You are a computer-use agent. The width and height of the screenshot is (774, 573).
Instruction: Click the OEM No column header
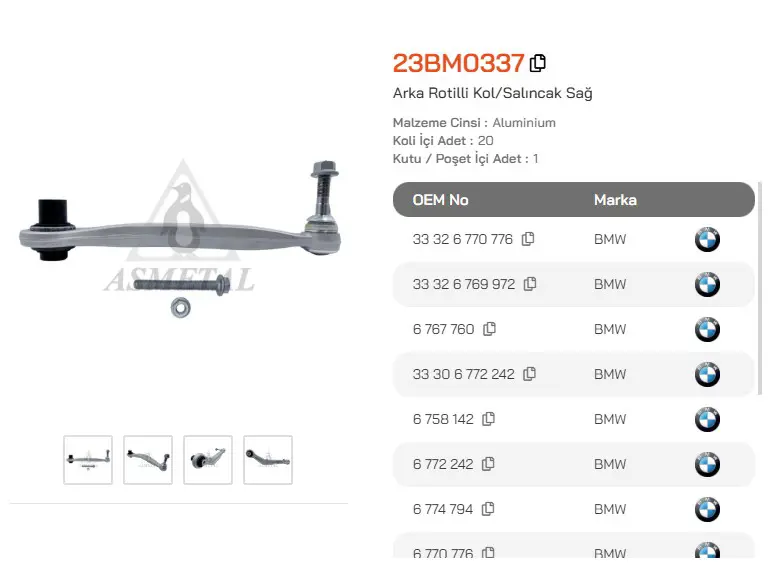coord(440,200)
